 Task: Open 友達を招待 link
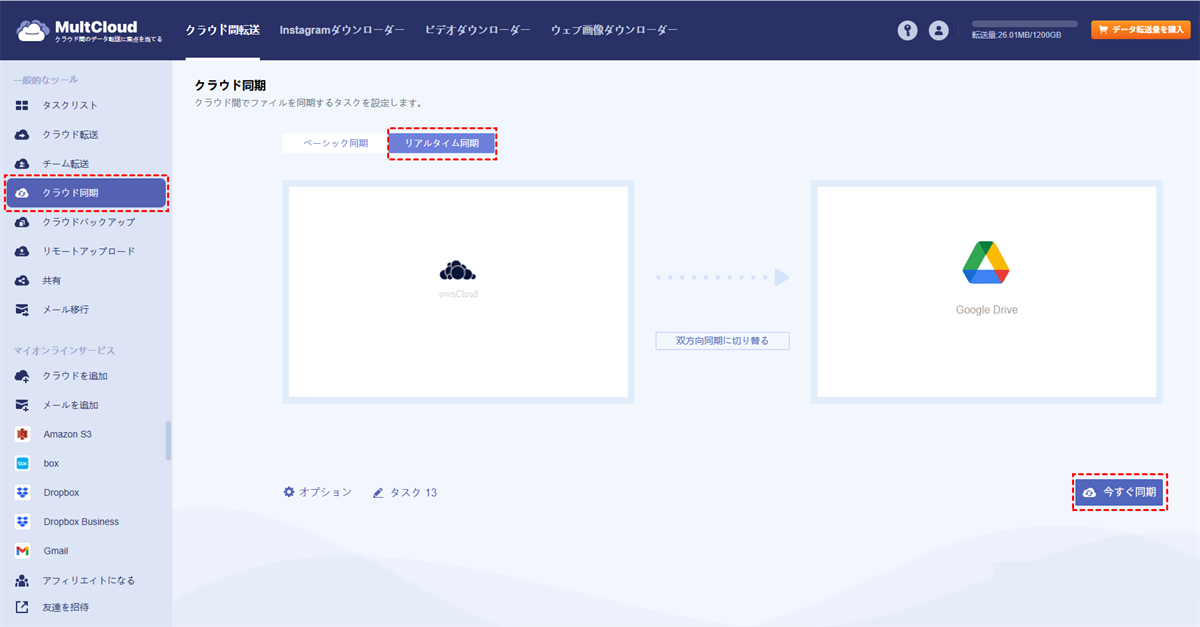pyautogui.click(x=66, y=607)
